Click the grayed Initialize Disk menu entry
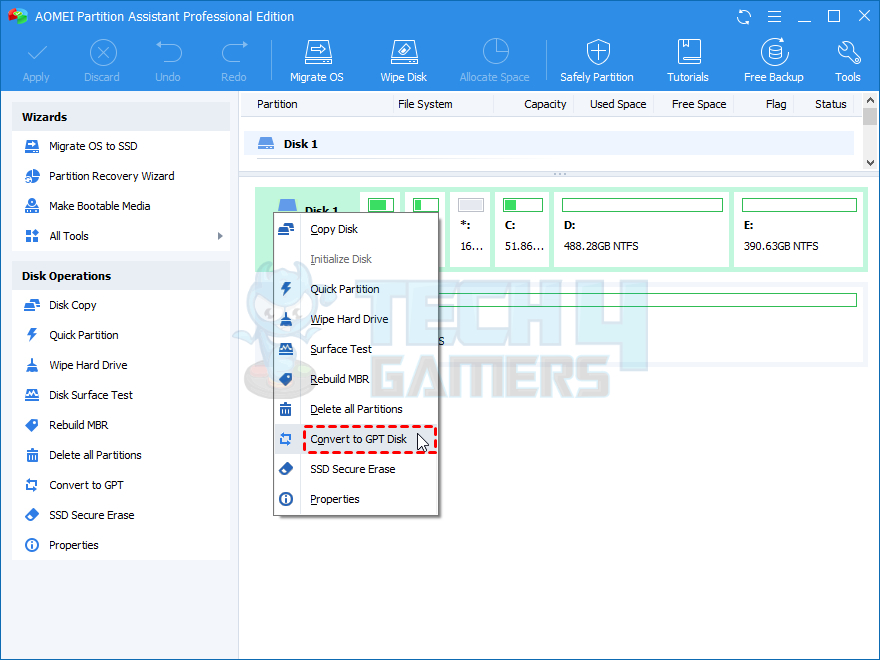The image size is (880, 660). point(356,259)
